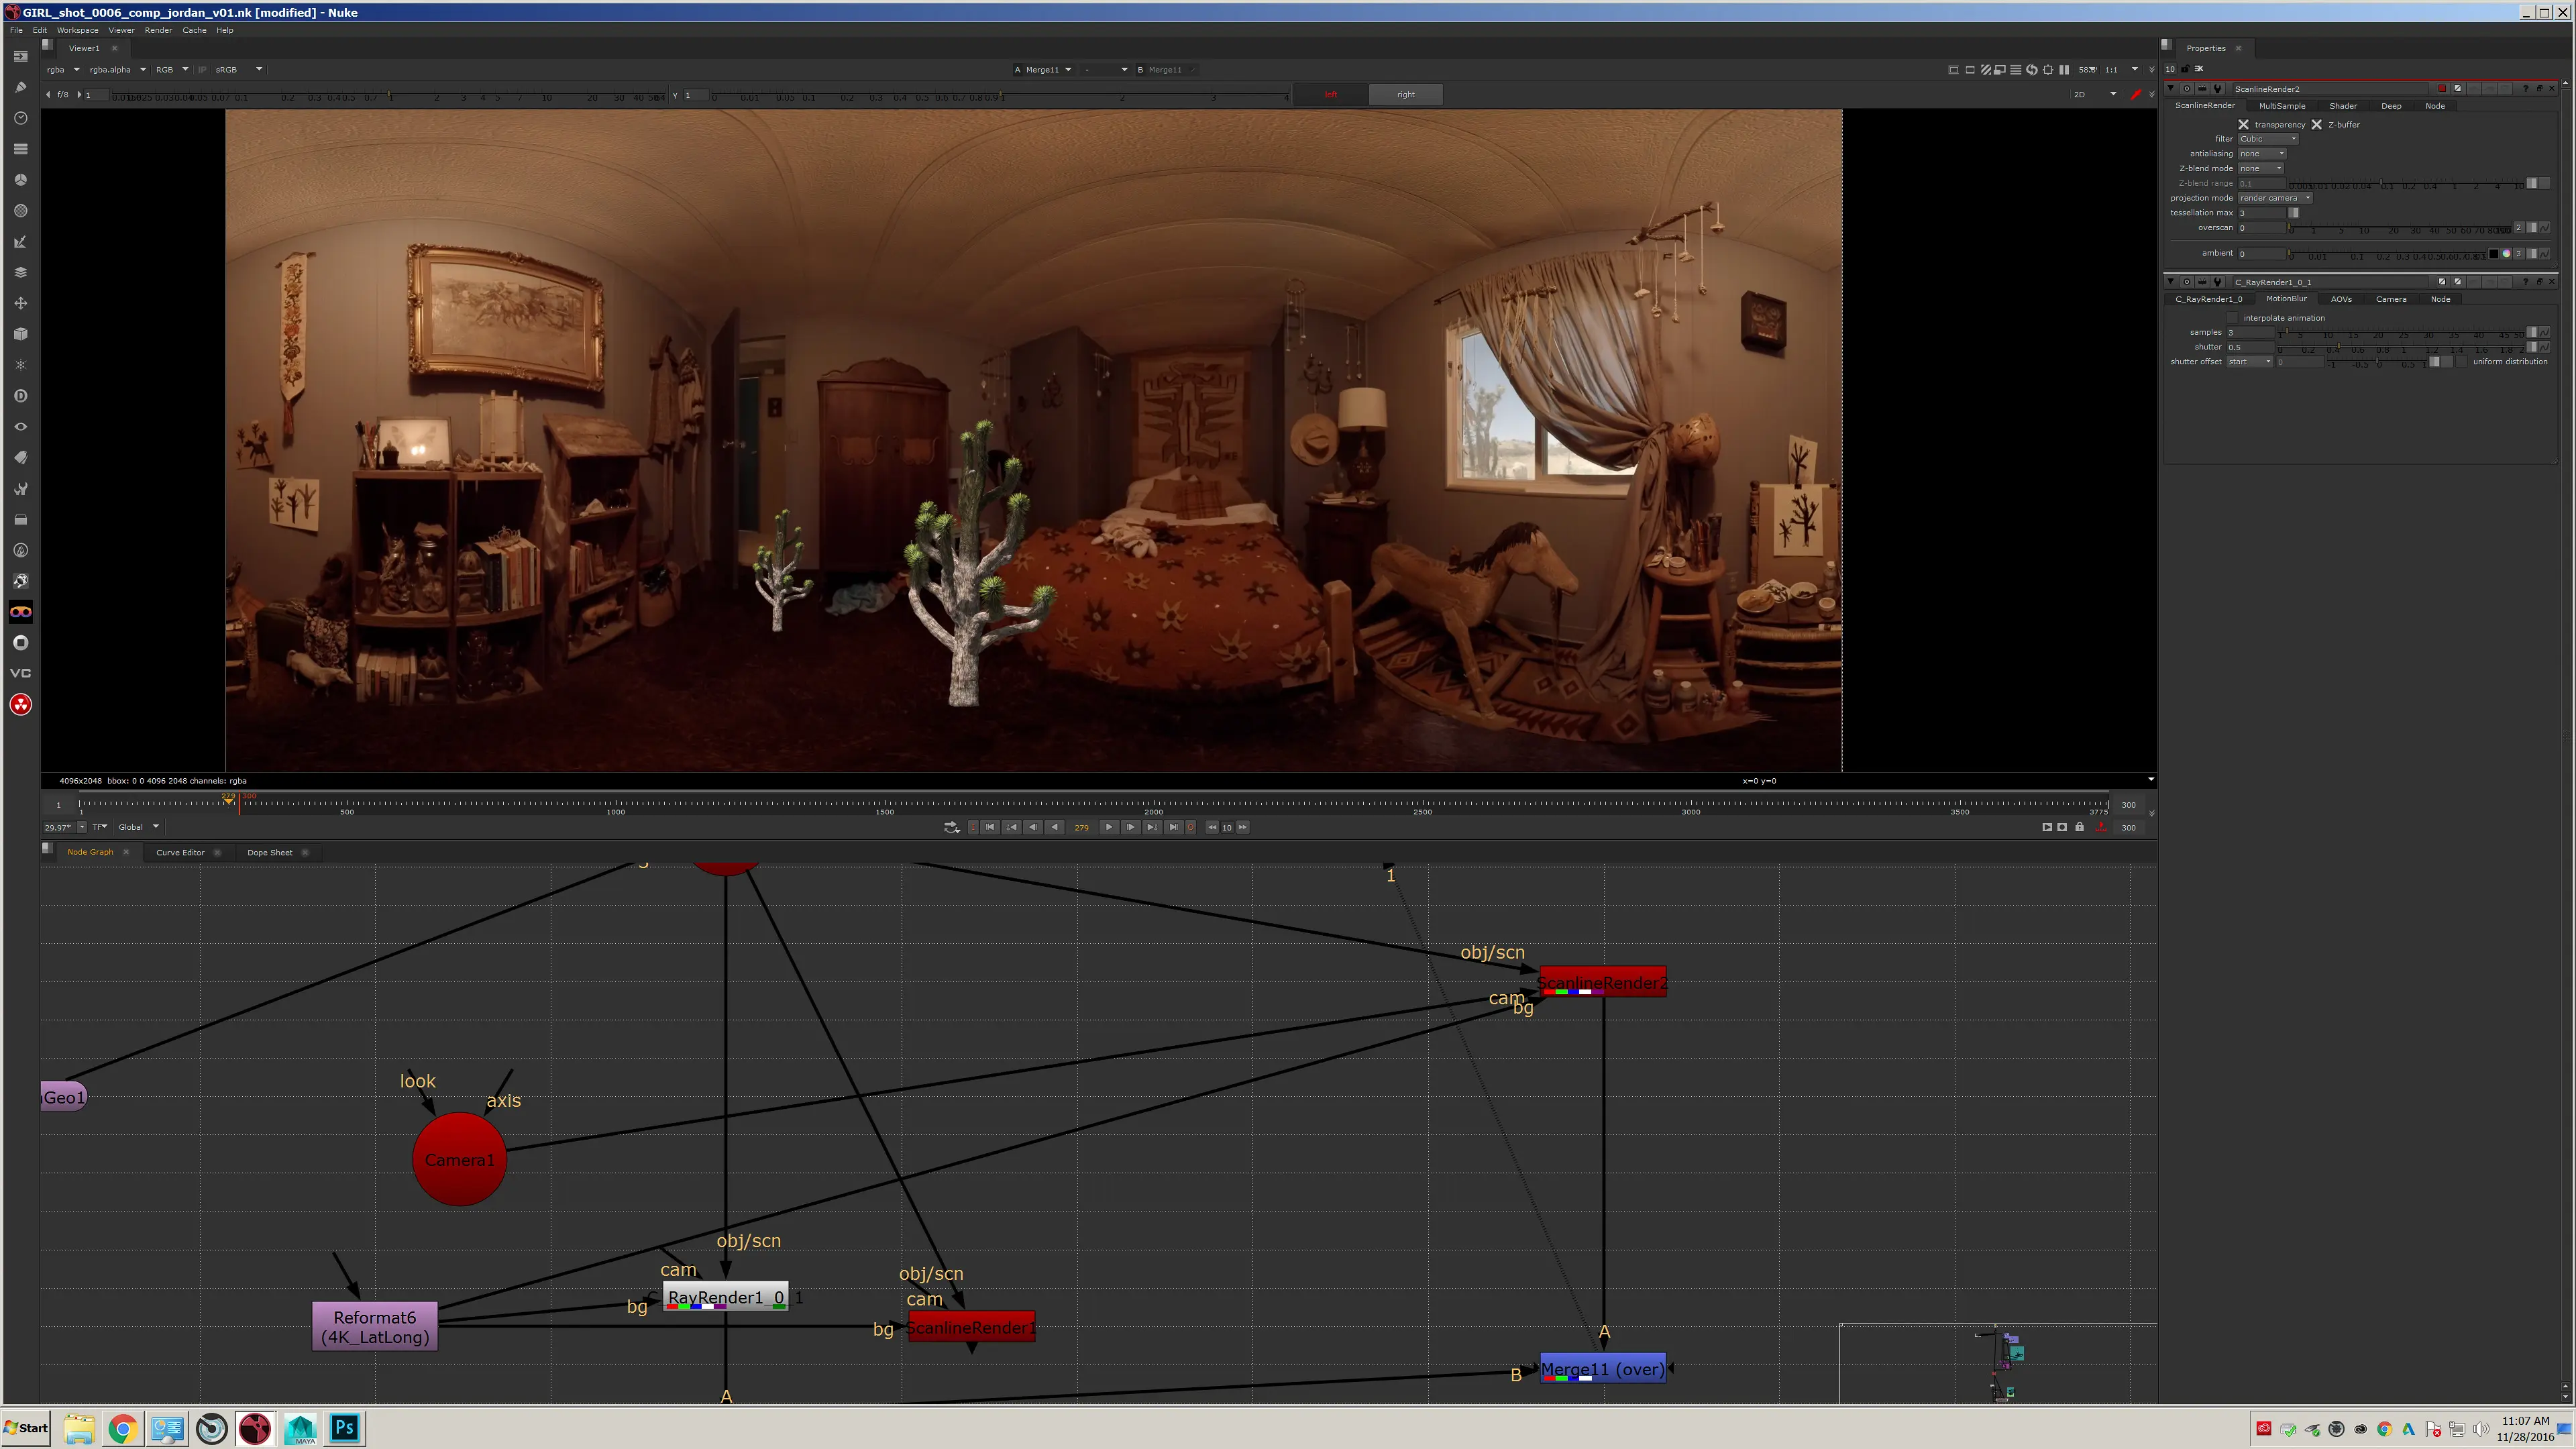Collapse the ScanlineRender2 properties panel
Viewport: 2576px width, 1449px height.
(2171, 89)
